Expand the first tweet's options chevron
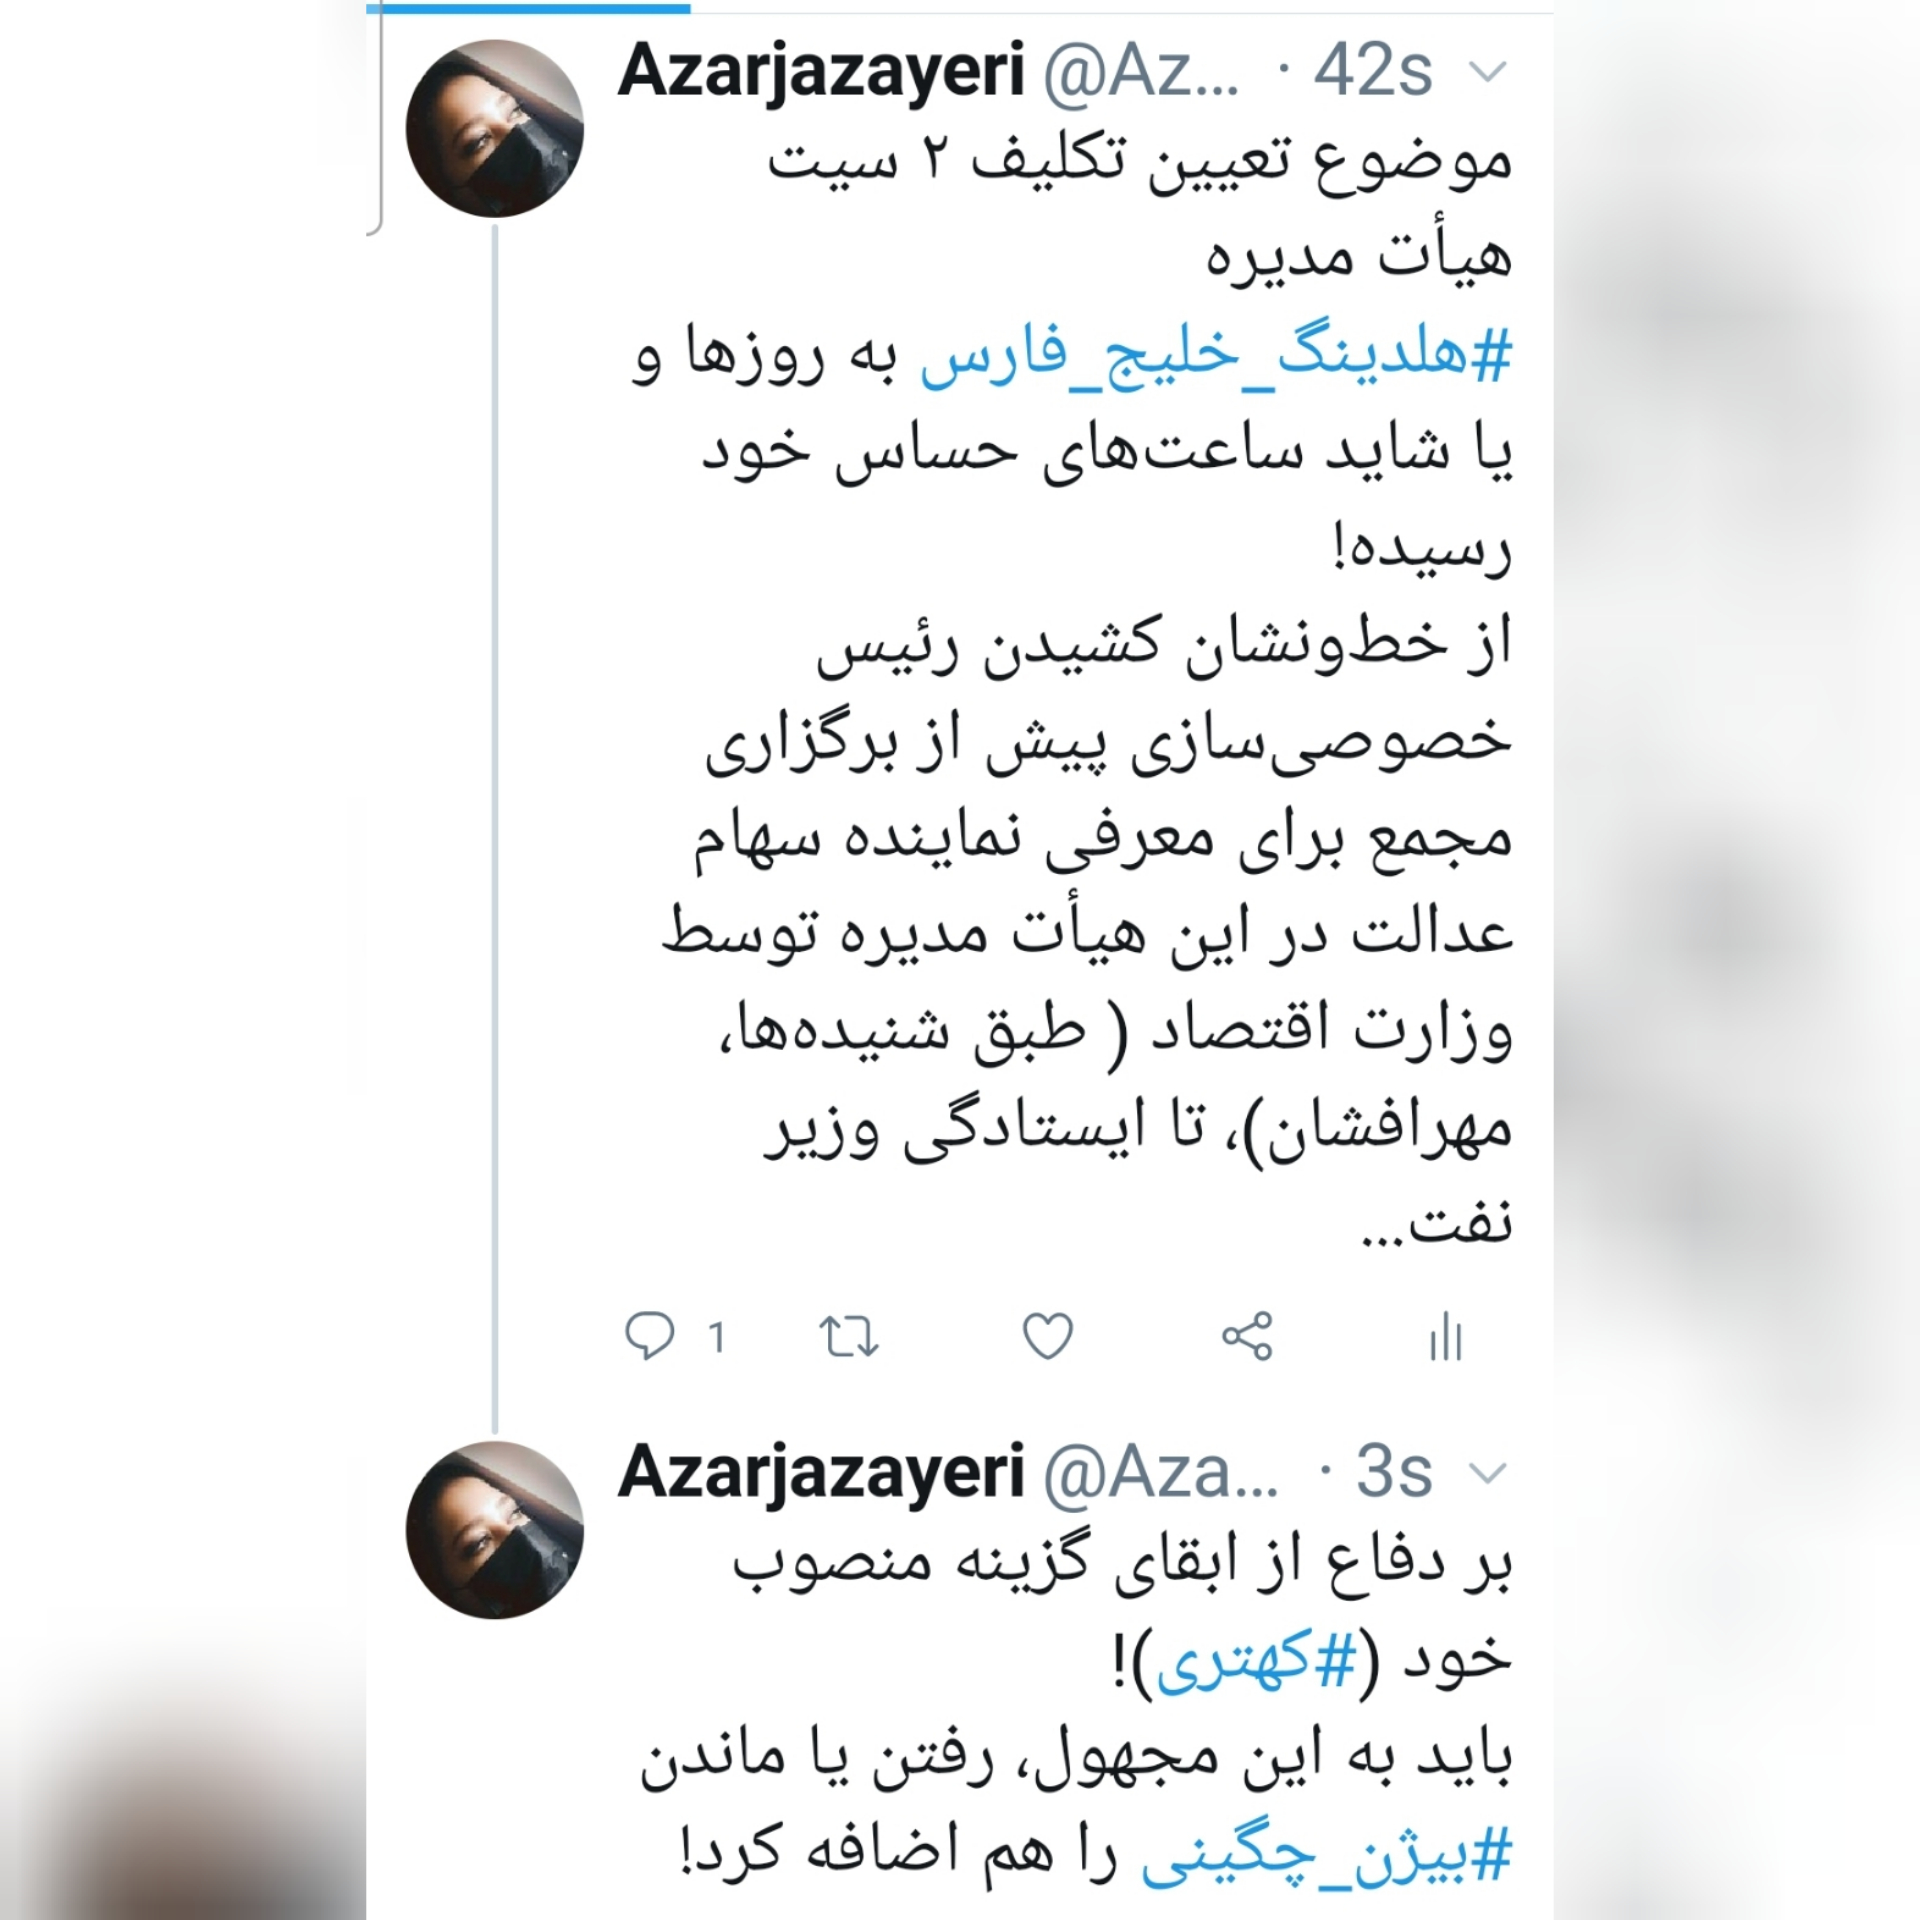 1489,73
